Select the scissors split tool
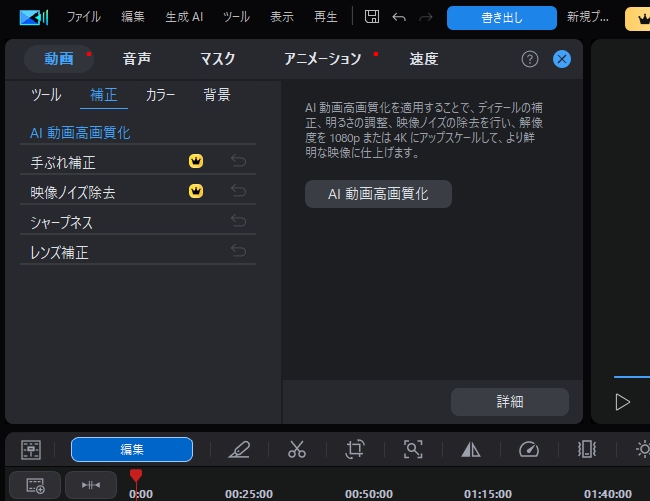Screen dimensions: 650x501 [297, 449]
